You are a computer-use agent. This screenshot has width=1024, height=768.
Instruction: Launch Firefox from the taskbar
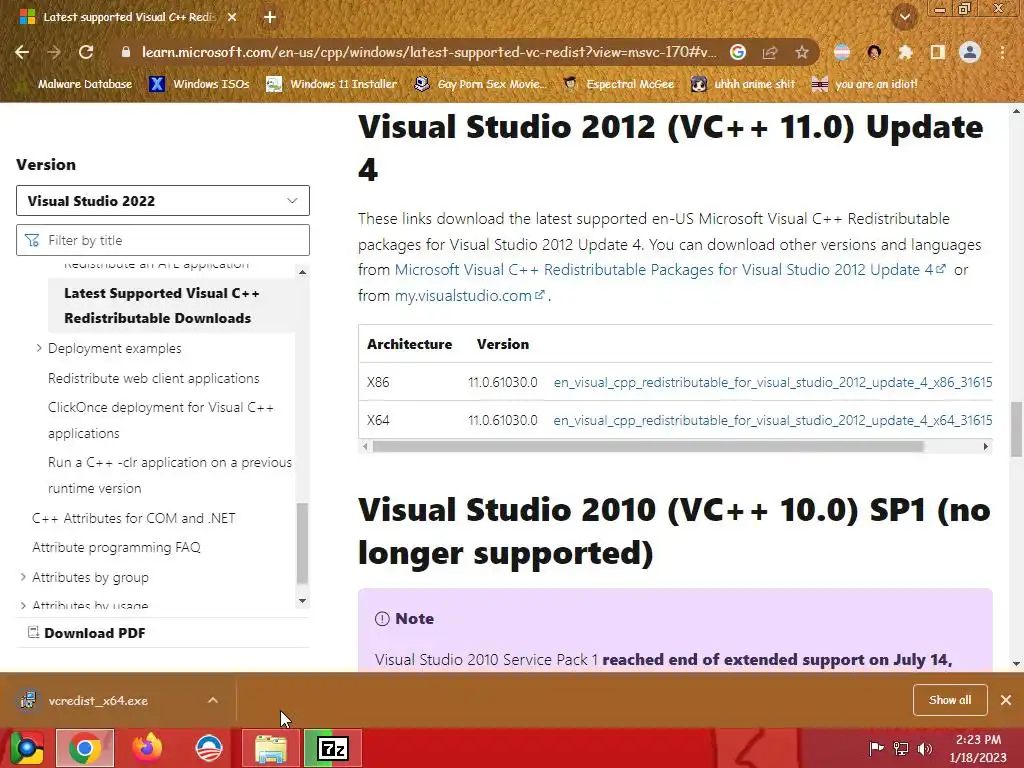point(147,748)
